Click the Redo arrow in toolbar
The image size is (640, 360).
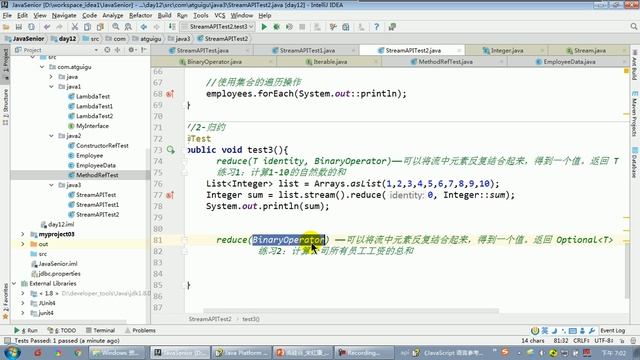(x=60, y=27)
